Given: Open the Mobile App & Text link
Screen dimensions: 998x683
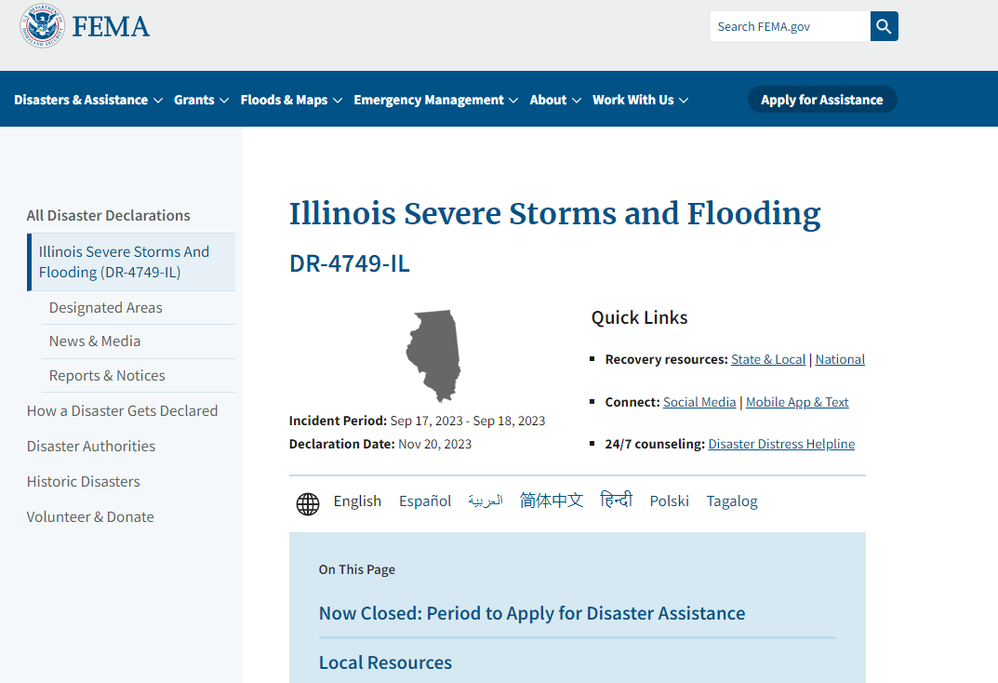Looking at the screenshot, I should 797,402.
